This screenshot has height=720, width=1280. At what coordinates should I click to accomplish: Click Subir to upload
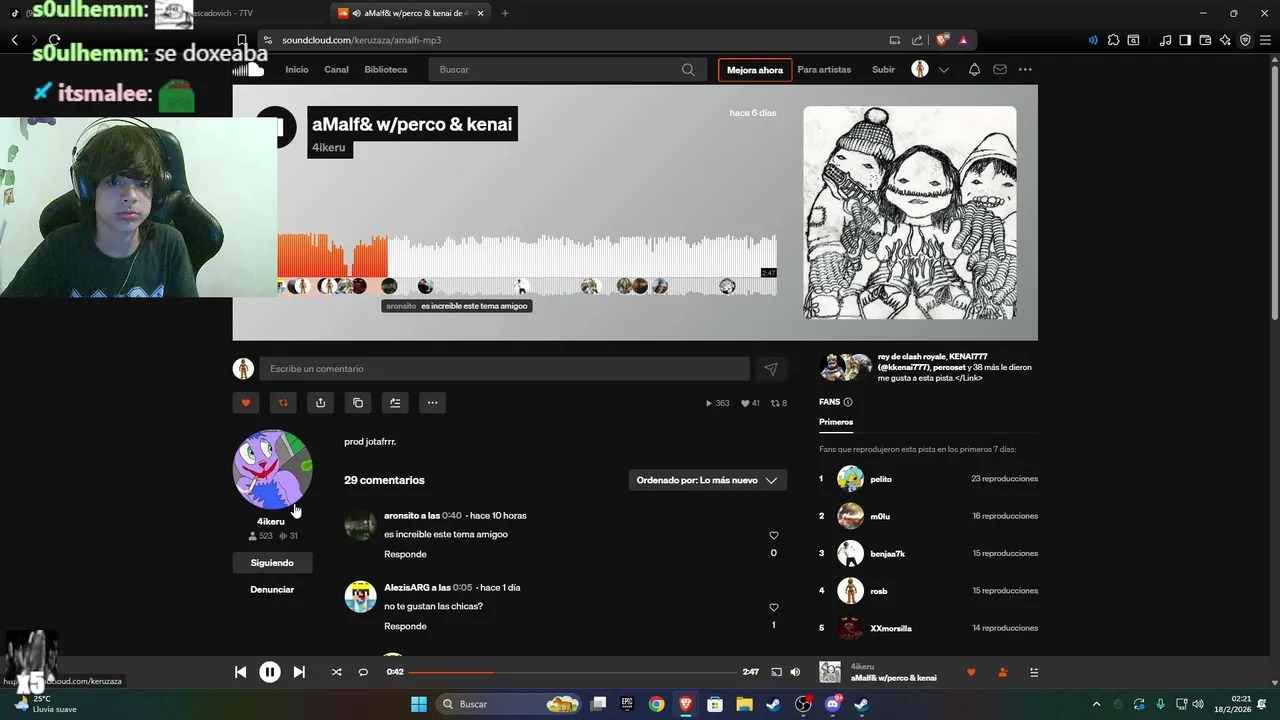coord(883,70)
